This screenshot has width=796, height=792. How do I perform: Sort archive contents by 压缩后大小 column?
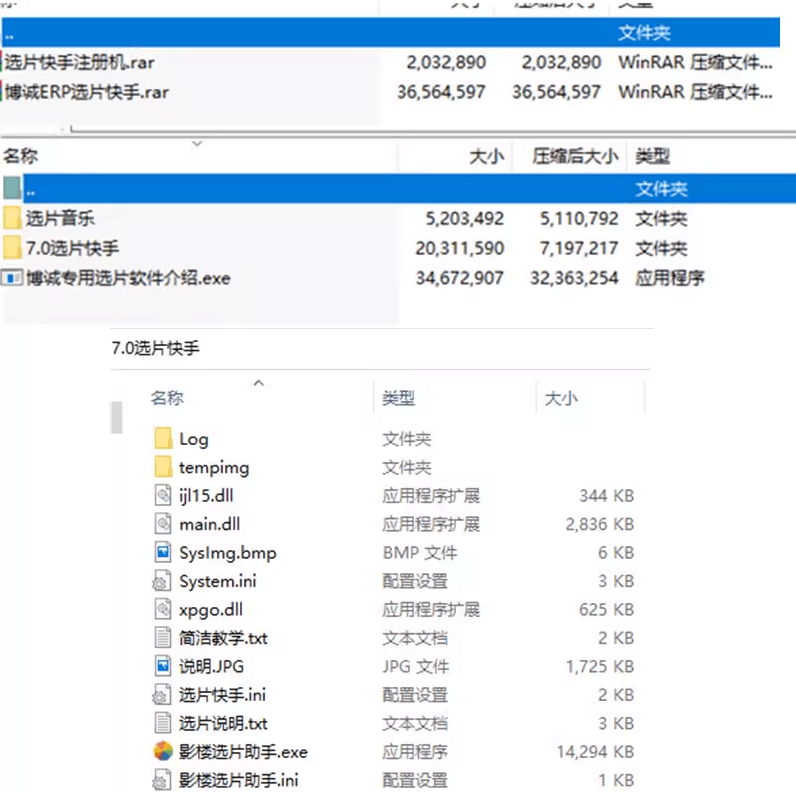pyautogui.click(x=574, y=157)
